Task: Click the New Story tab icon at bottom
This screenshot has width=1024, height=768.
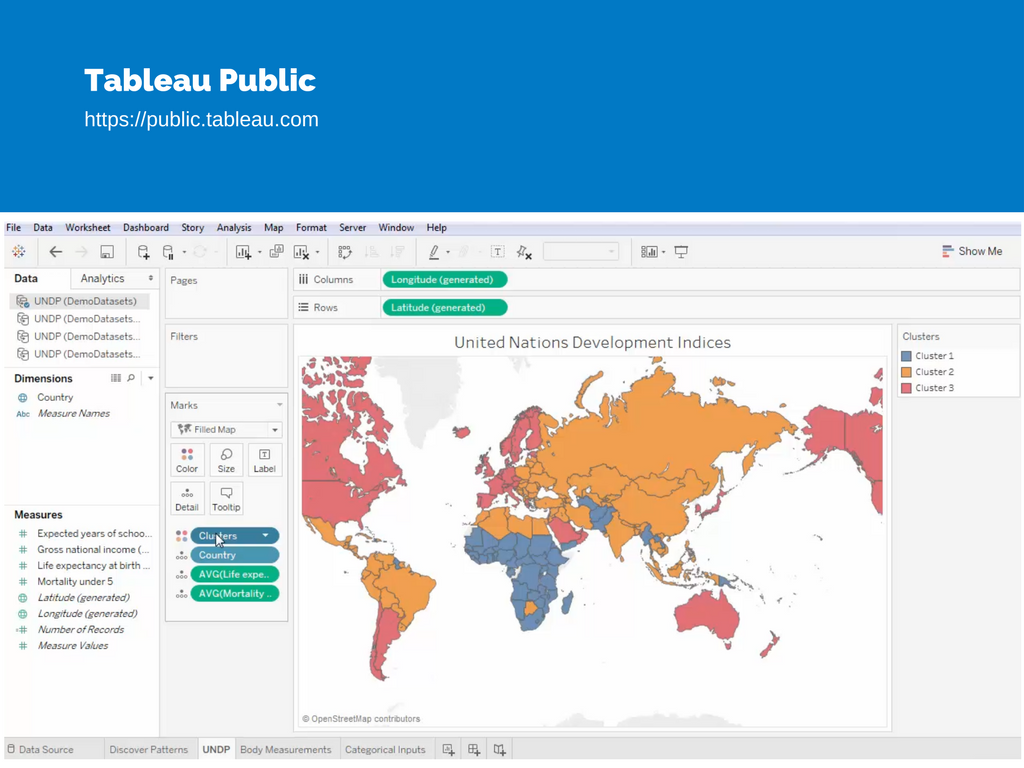Action: [500, 750]
